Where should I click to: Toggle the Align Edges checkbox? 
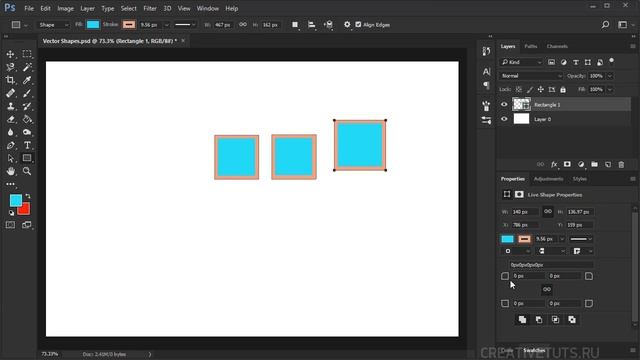(x=358, y=24)
